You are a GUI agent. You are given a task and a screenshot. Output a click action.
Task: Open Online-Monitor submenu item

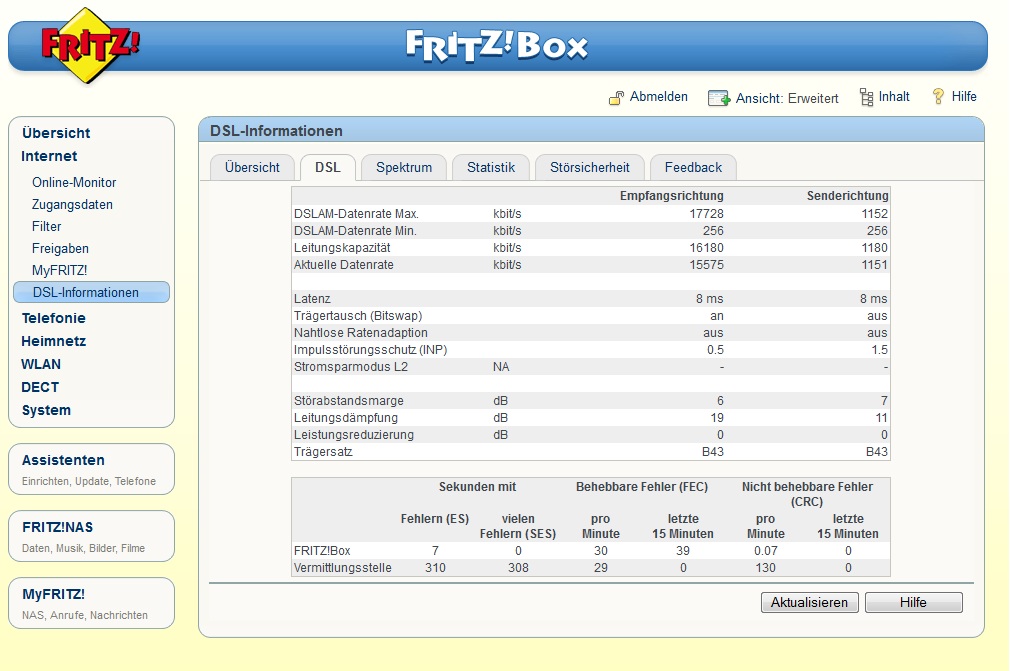[74, 182]
